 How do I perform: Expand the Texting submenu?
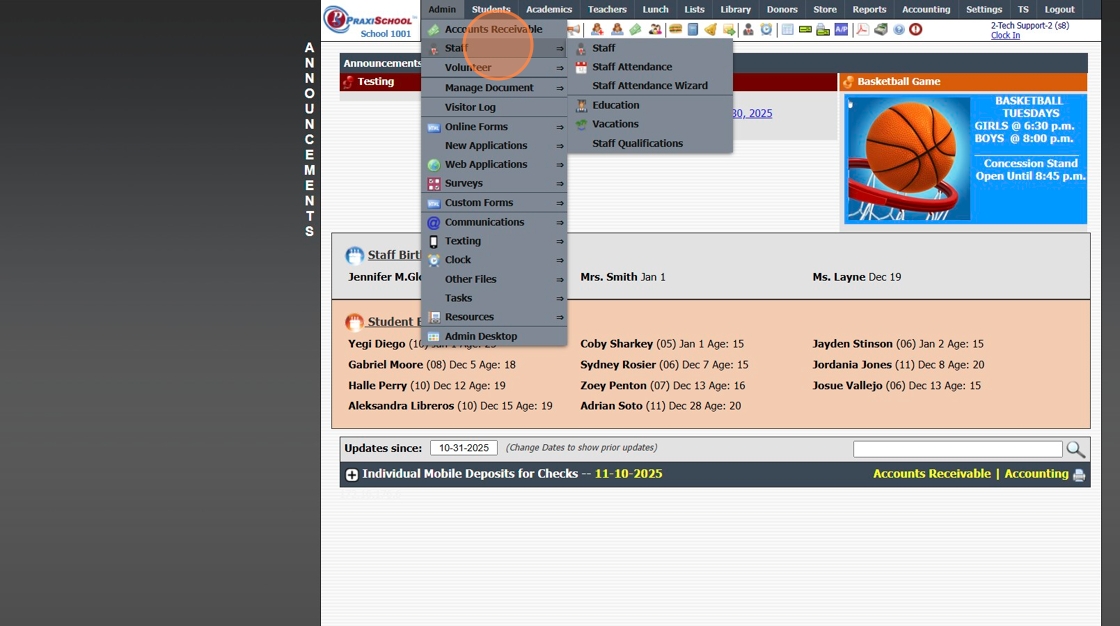(x=494, y=241)
